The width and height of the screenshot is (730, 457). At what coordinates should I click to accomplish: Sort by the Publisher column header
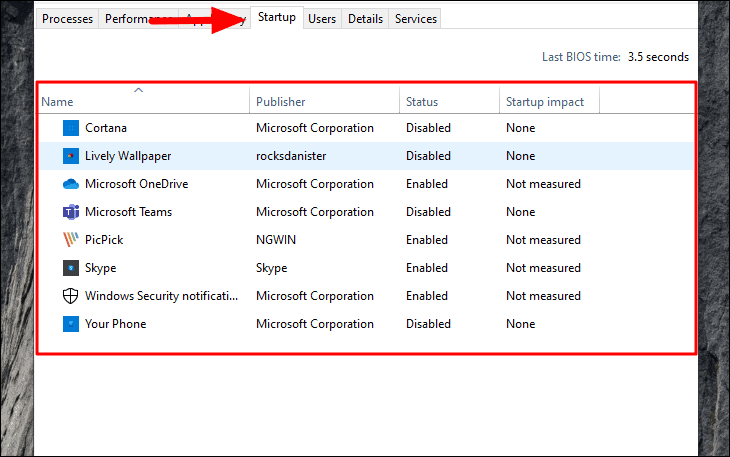tap(281, 102)
